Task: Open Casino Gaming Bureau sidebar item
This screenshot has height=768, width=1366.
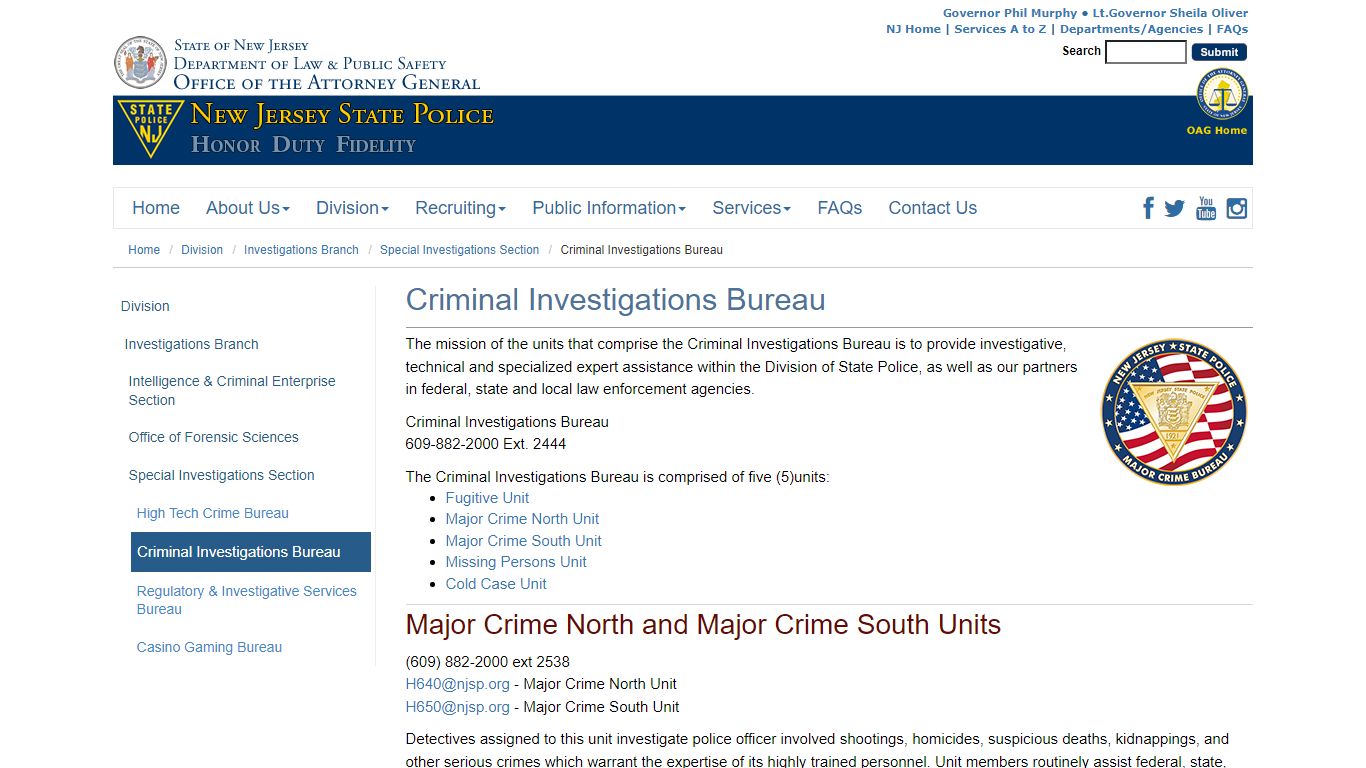Action: 209,647
